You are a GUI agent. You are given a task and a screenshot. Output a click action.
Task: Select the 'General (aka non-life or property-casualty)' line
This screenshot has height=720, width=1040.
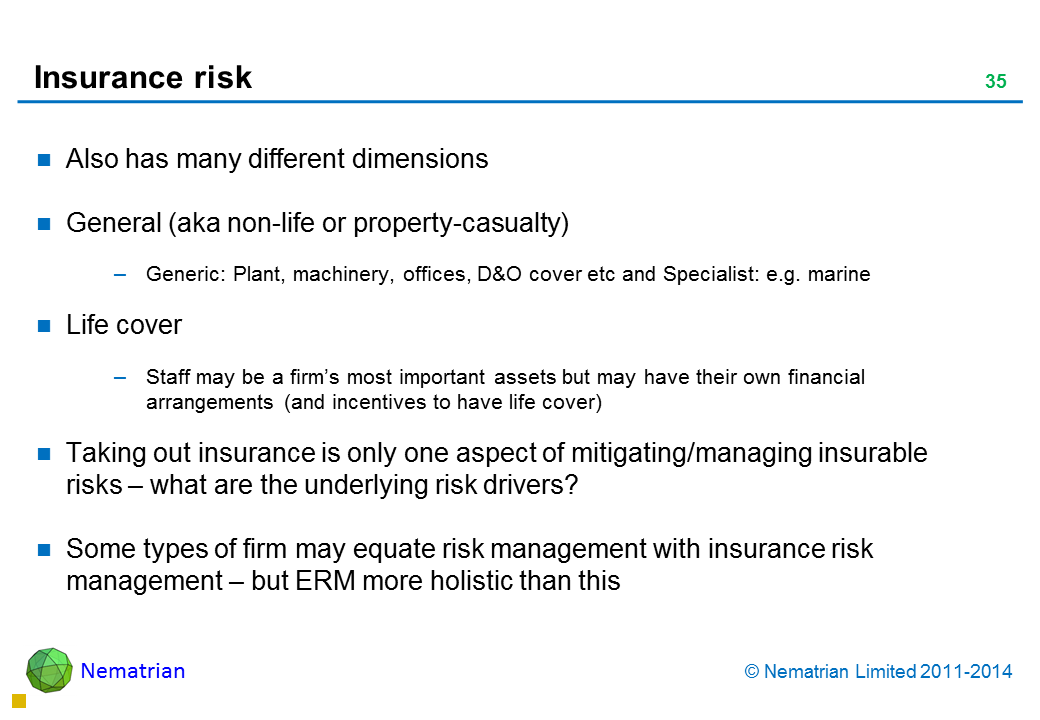(x=317, y=223)
